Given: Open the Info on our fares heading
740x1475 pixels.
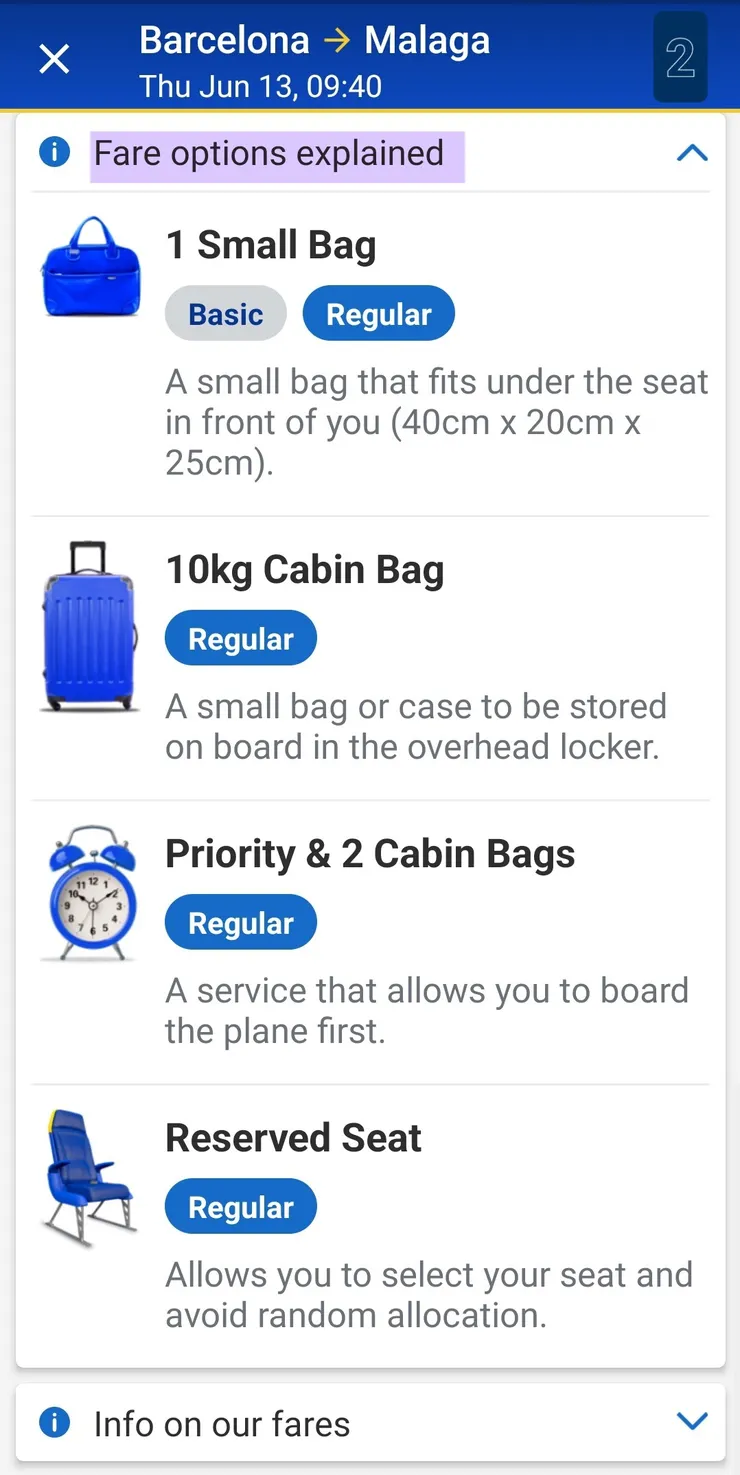Looking at the screenshot, I should click(x=222, y=1424).
